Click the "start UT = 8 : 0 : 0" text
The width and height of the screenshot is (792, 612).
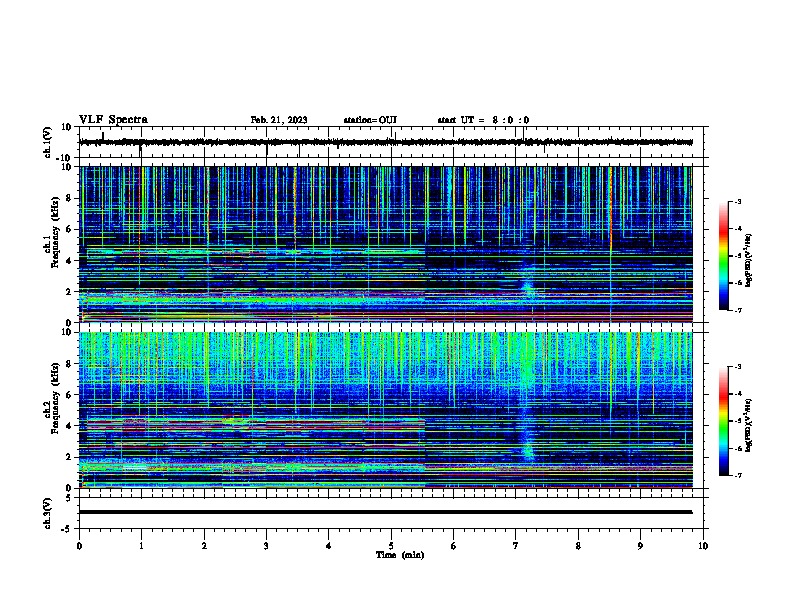tap(483, 120)
